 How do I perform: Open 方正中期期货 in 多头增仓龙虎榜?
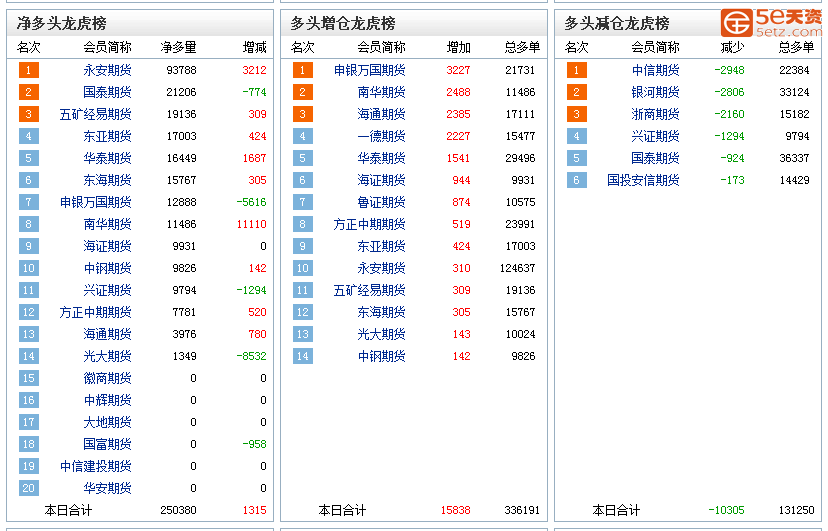pyautogui.click(x=370, y=224)
